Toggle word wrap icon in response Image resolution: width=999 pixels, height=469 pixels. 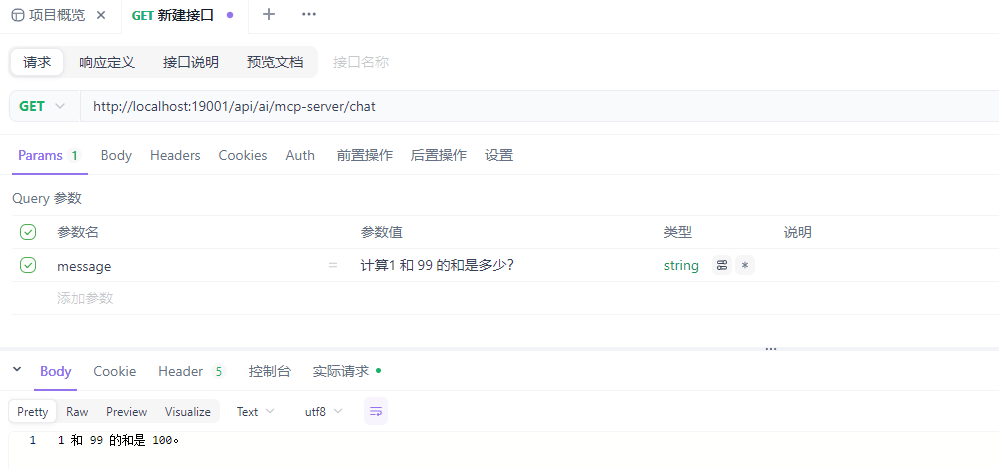[376, 411]
